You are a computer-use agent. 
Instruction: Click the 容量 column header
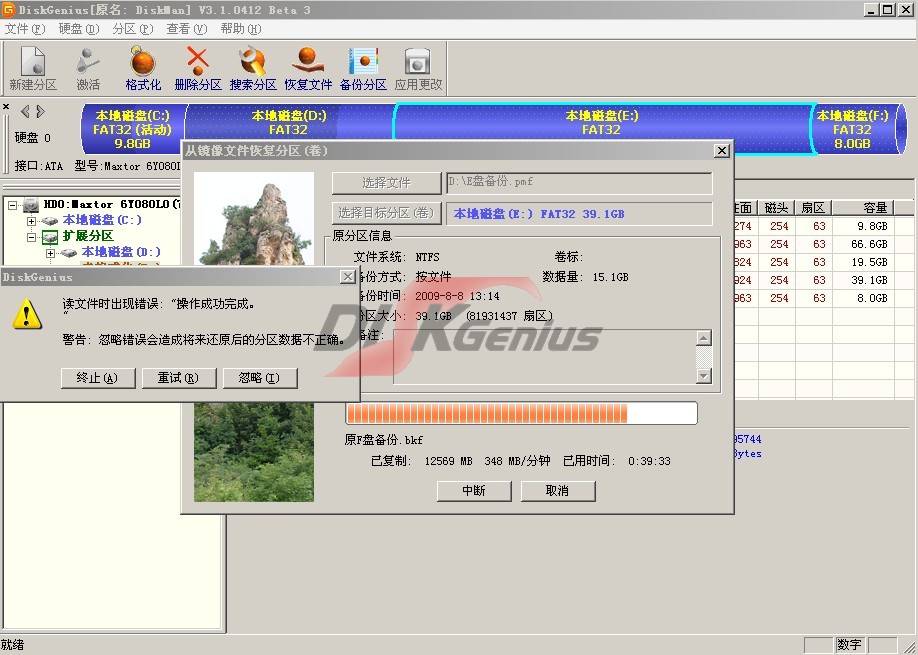pos(864,207)
